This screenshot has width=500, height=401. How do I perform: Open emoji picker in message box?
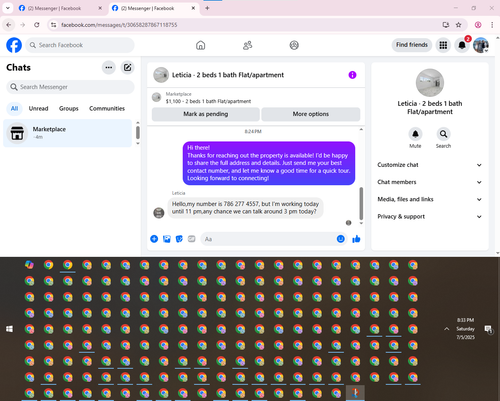(340, 239)
